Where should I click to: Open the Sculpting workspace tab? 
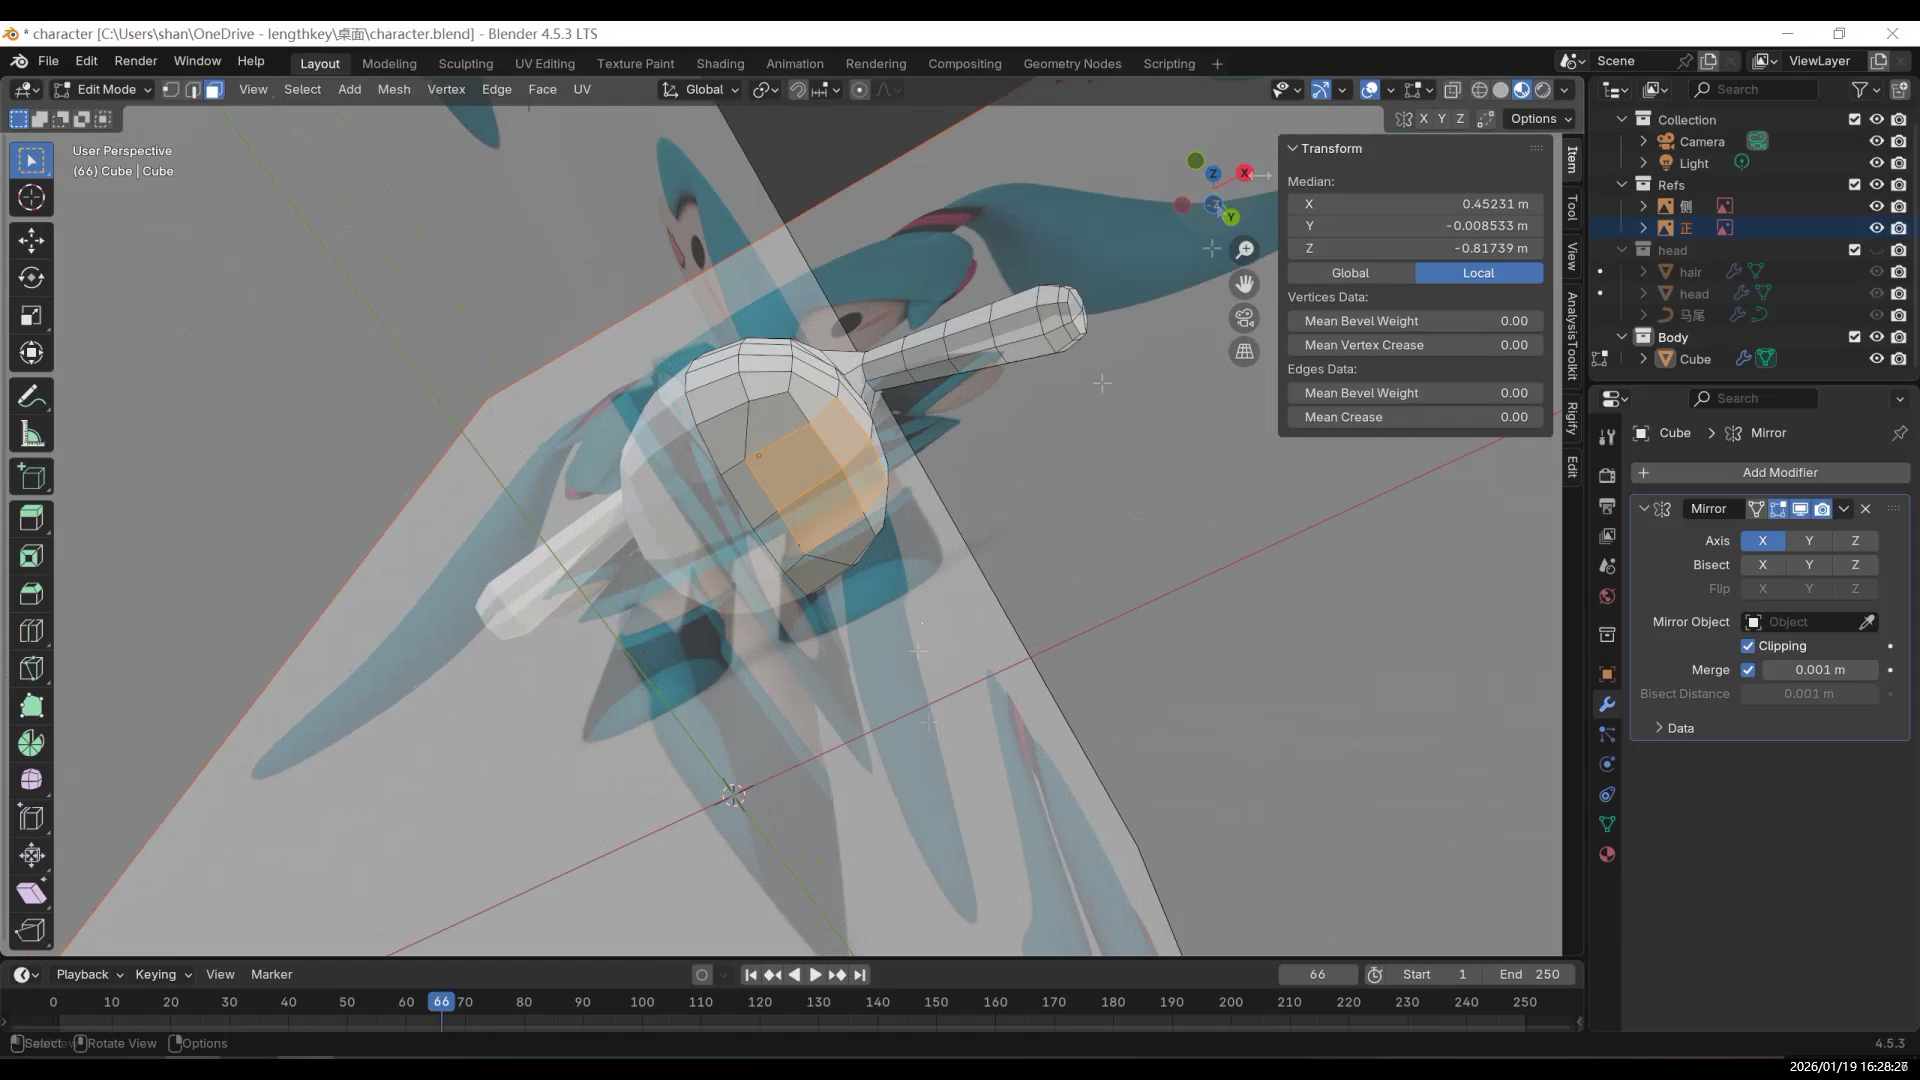click(x=465, y=63)
